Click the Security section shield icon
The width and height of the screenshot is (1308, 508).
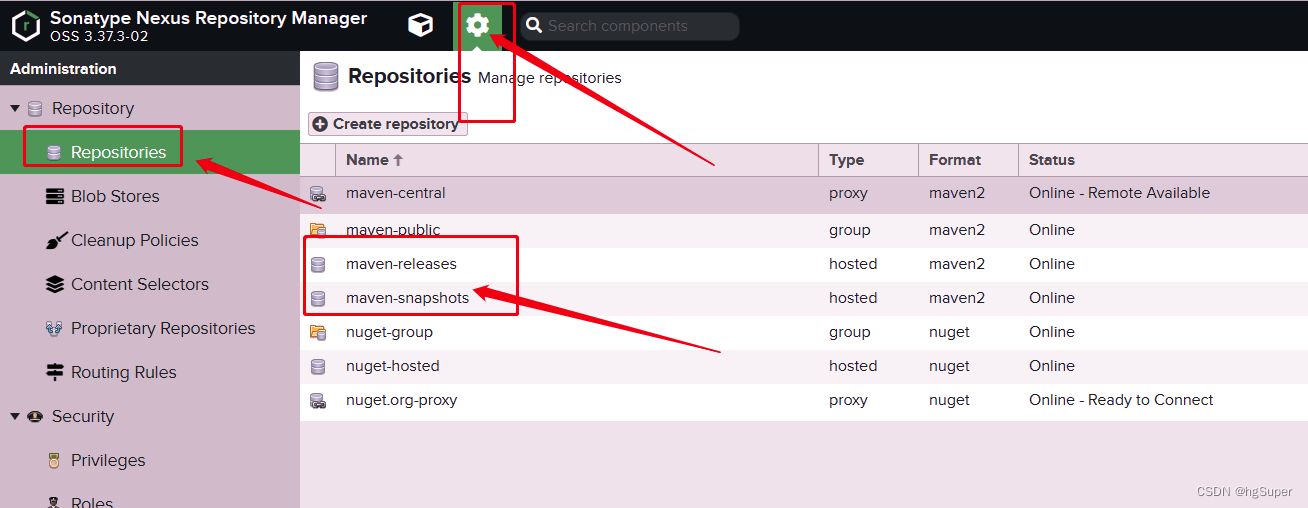tap(36, 416)
